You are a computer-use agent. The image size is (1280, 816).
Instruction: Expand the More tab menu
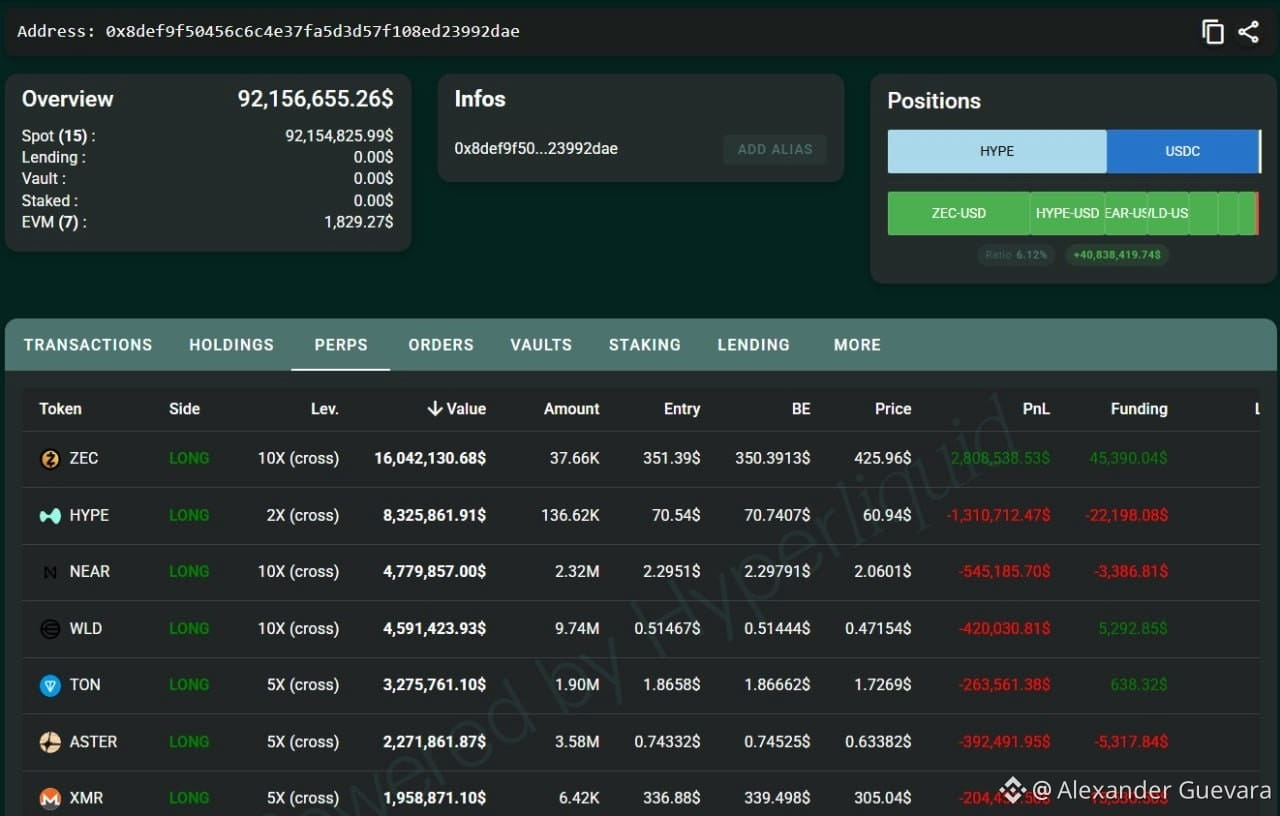click(x=857, y=345)
